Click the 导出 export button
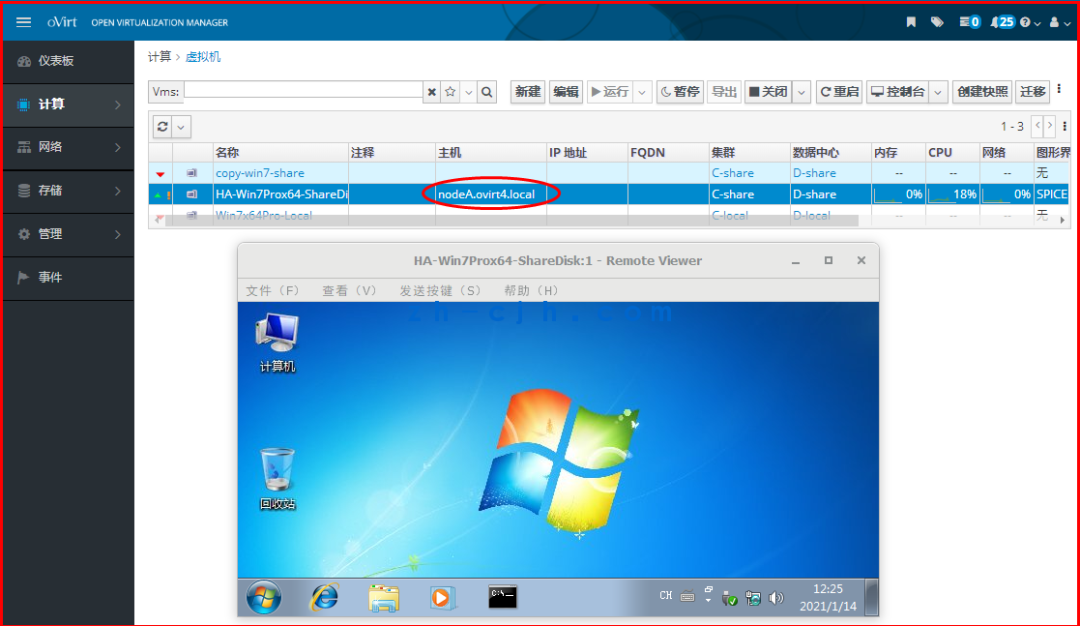 (724, 92)
